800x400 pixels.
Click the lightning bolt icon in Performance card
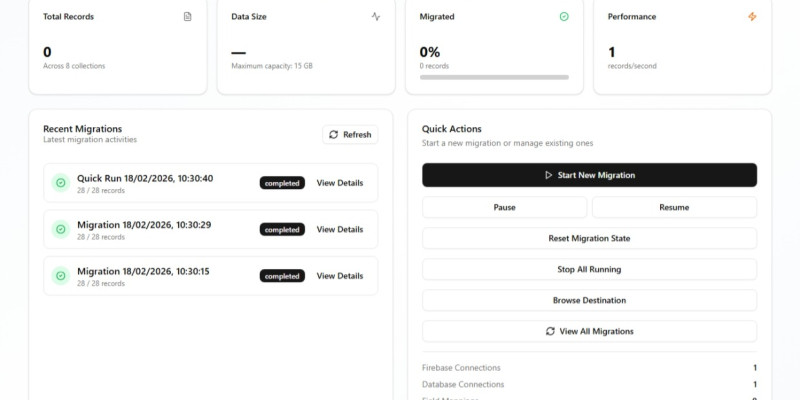(752, 17)
